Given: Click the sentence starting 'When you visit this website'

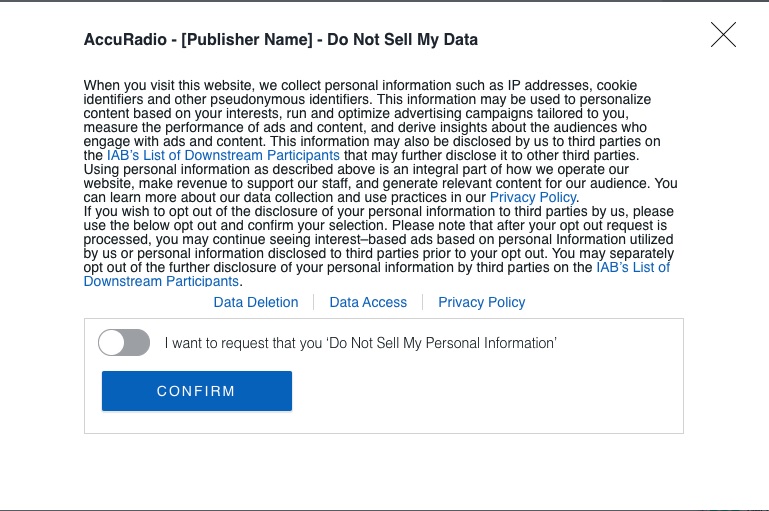Looking at the screenshot, I should pyautogui.click(x=360, y=86).
